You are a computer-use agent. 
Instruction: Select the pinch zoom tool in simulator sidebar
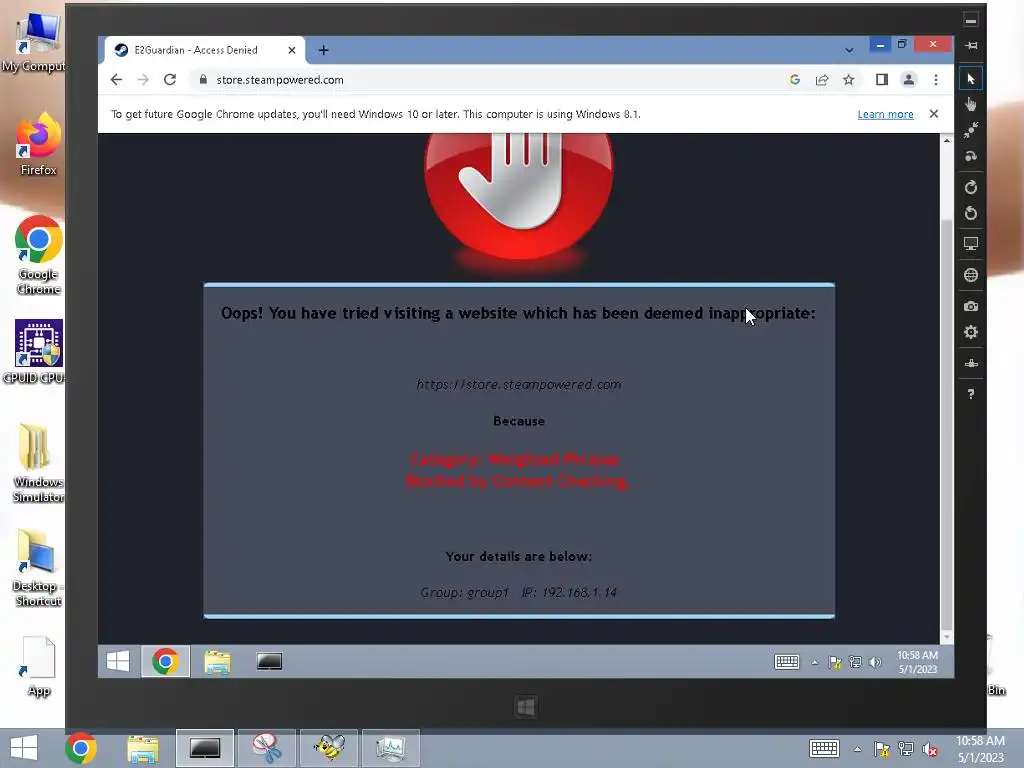coord(970,129)
